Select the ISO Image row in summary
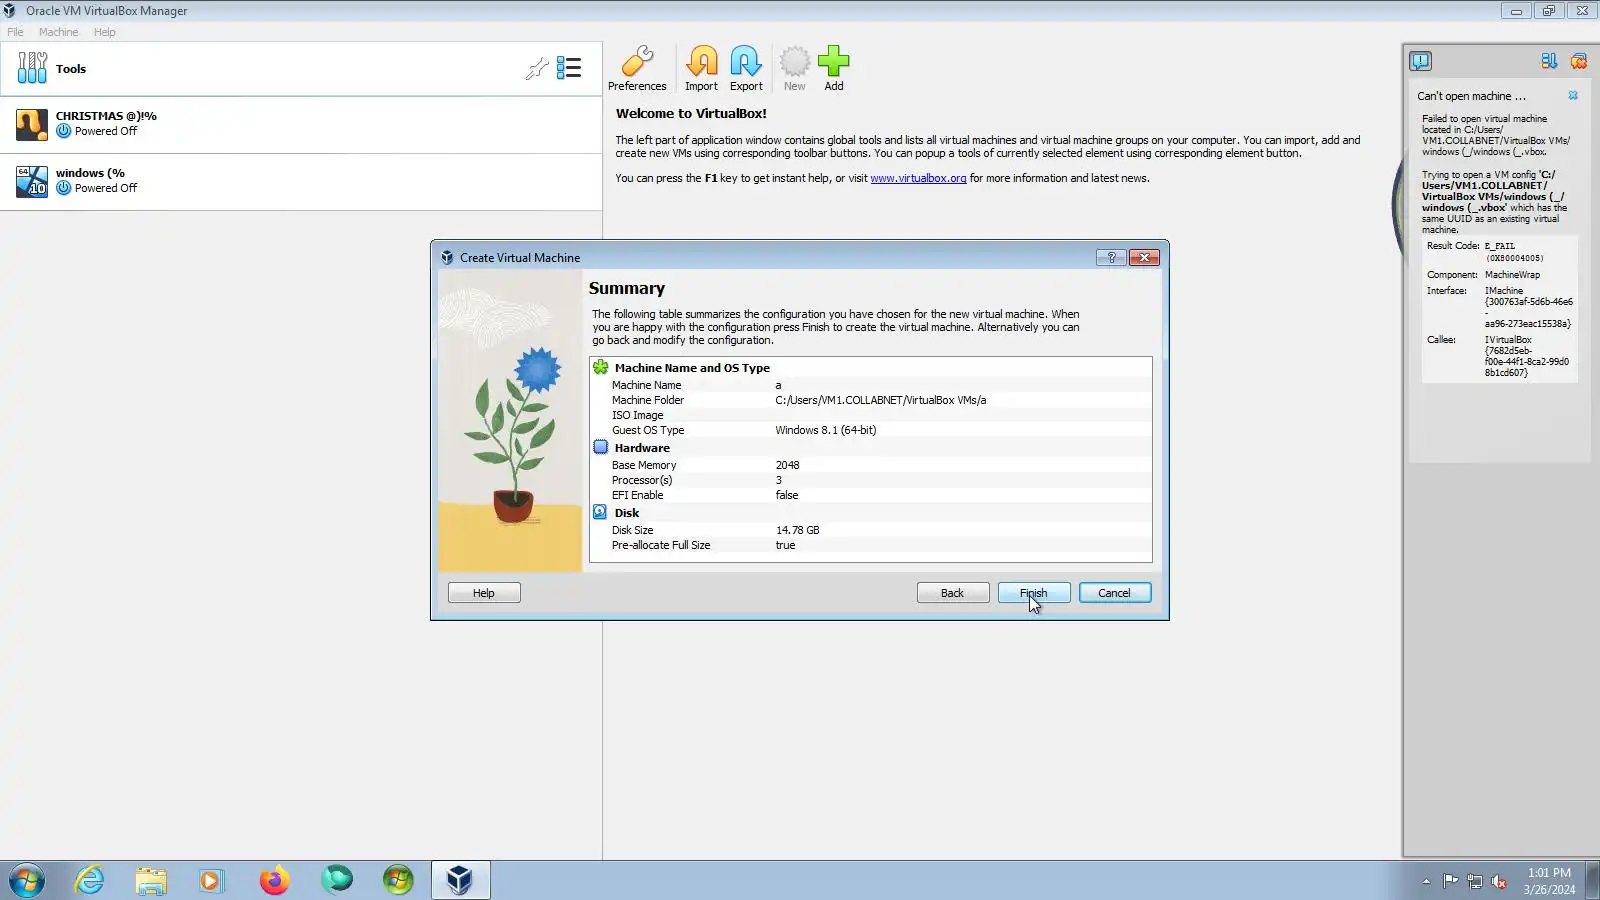1600x900 pixels. [x=871, y=415]
